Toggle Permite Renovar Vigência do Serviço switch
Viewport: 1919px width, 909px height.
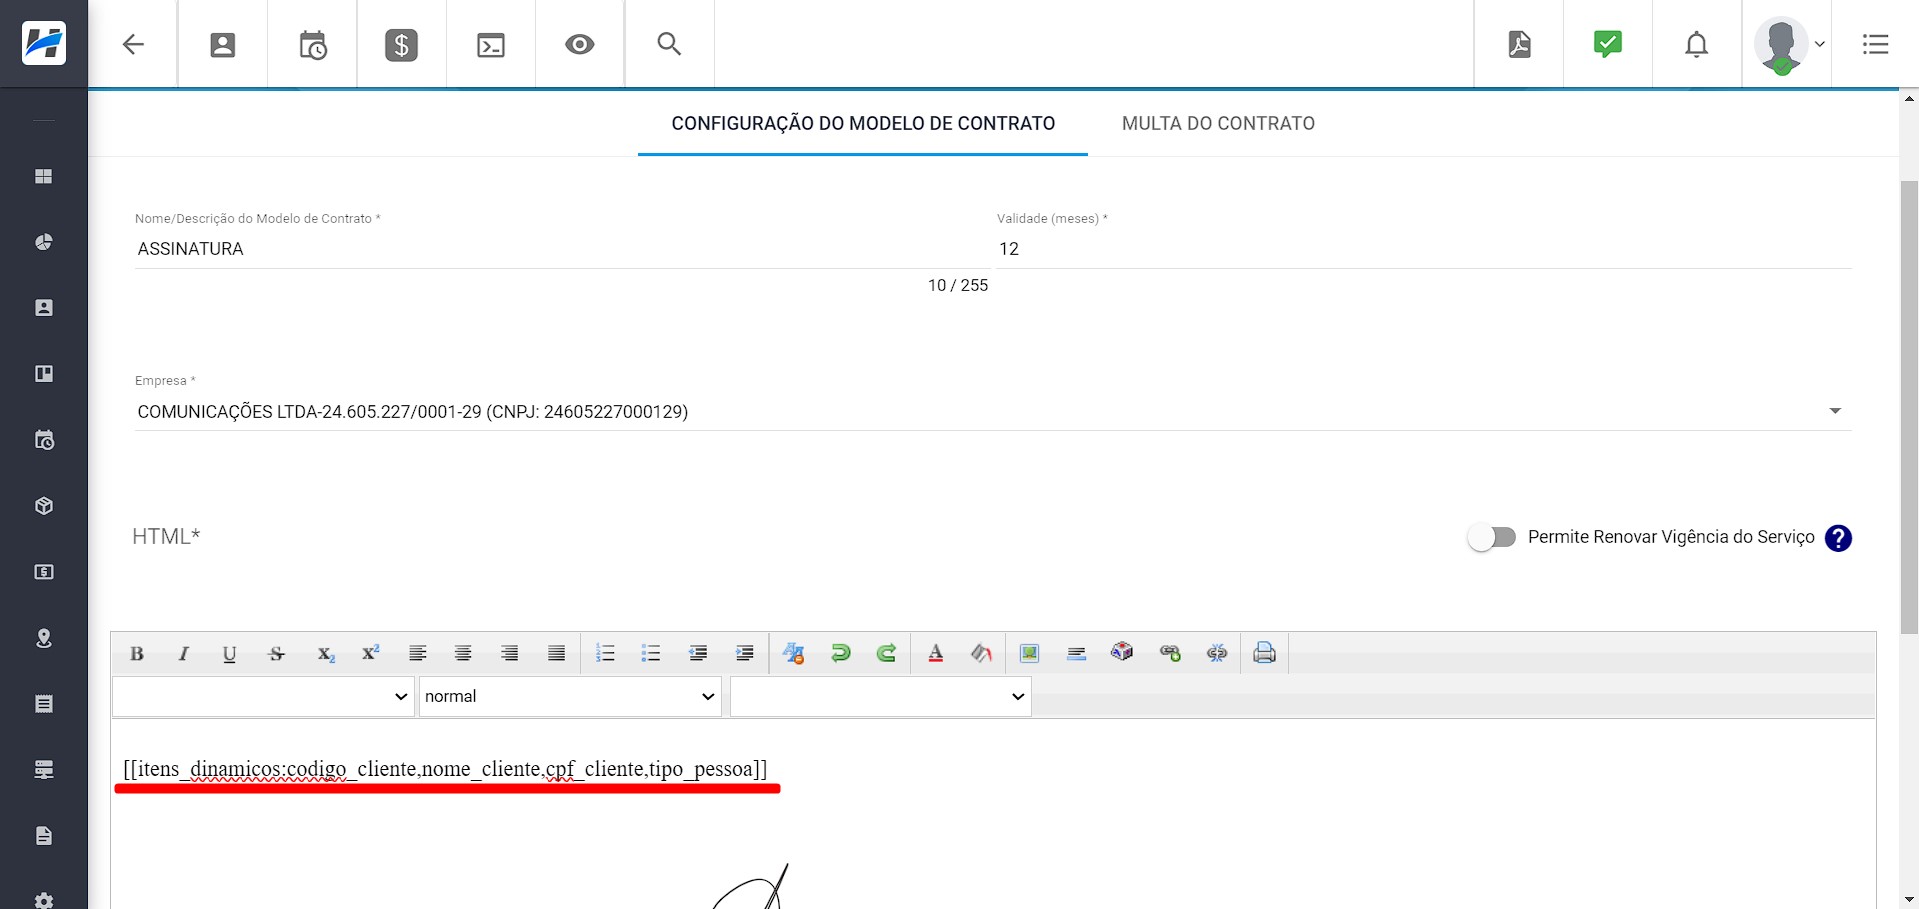point(1491,537)
